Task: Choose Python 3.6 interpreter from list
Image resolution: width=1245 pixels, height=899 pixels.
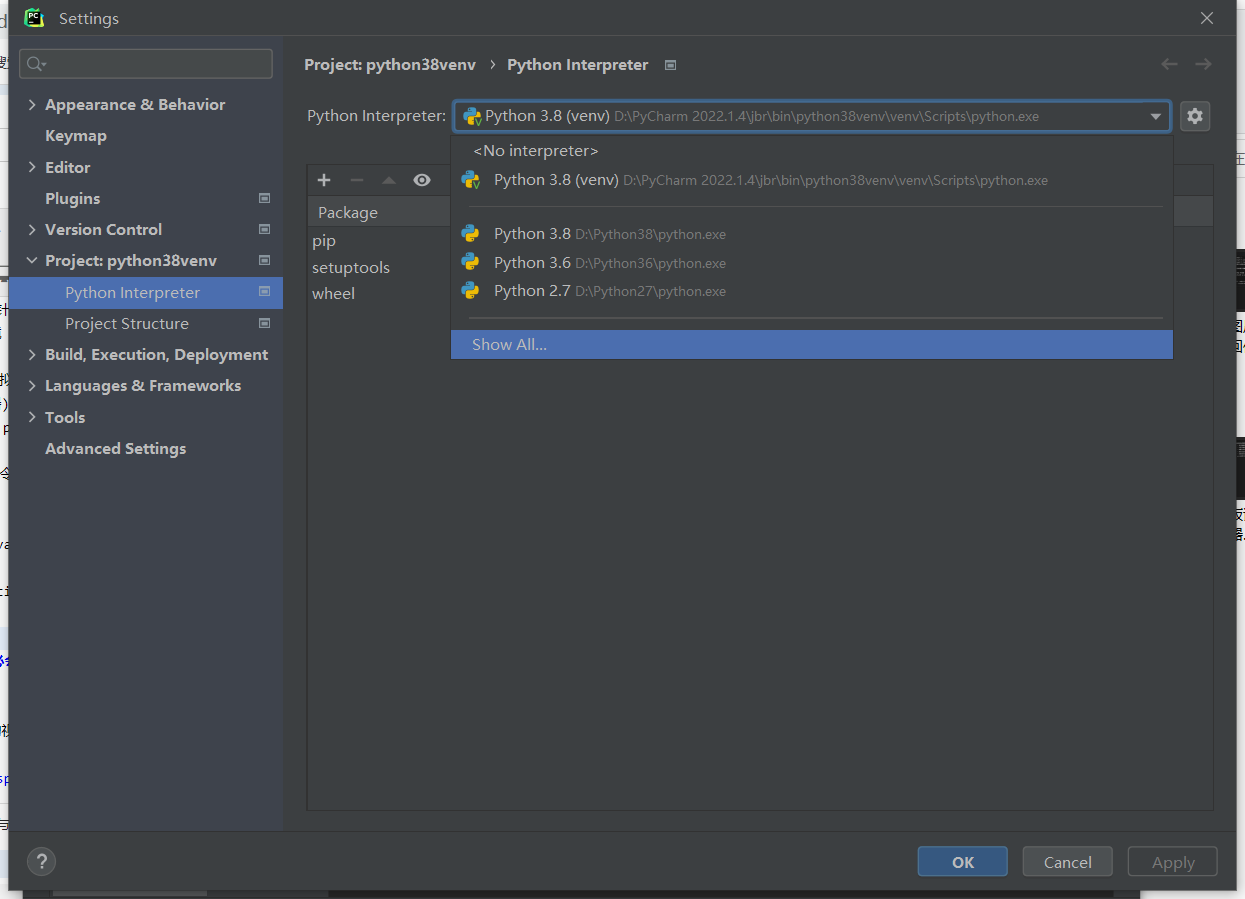Action: point(532,263)
